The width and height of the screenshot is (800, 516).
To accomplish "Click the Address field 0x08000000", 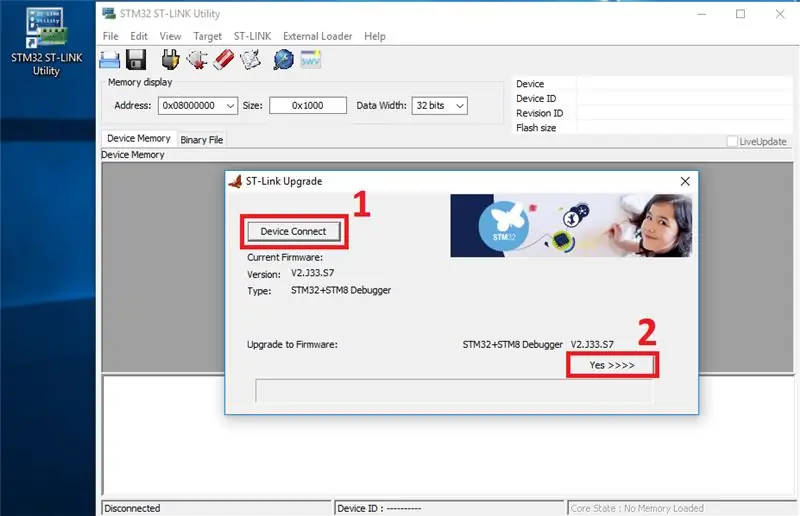I will coord(197,106).
